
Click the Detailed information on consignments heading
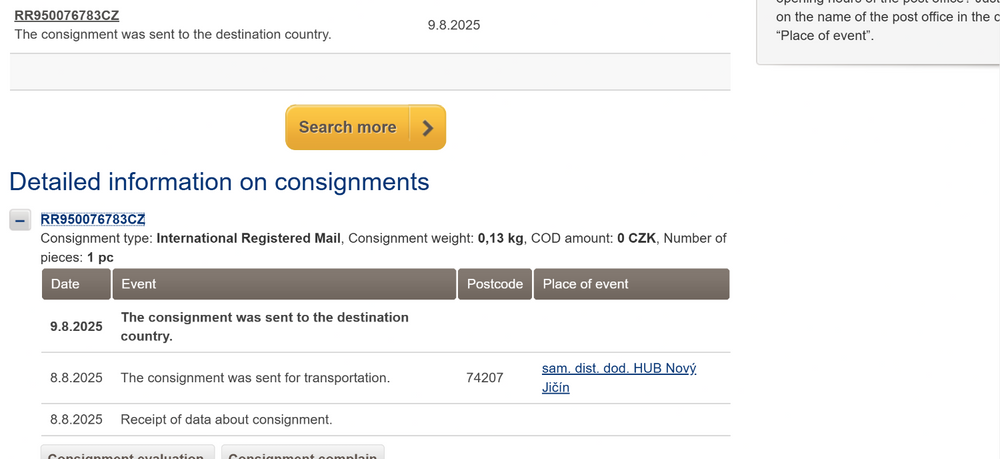click(219, 182)
